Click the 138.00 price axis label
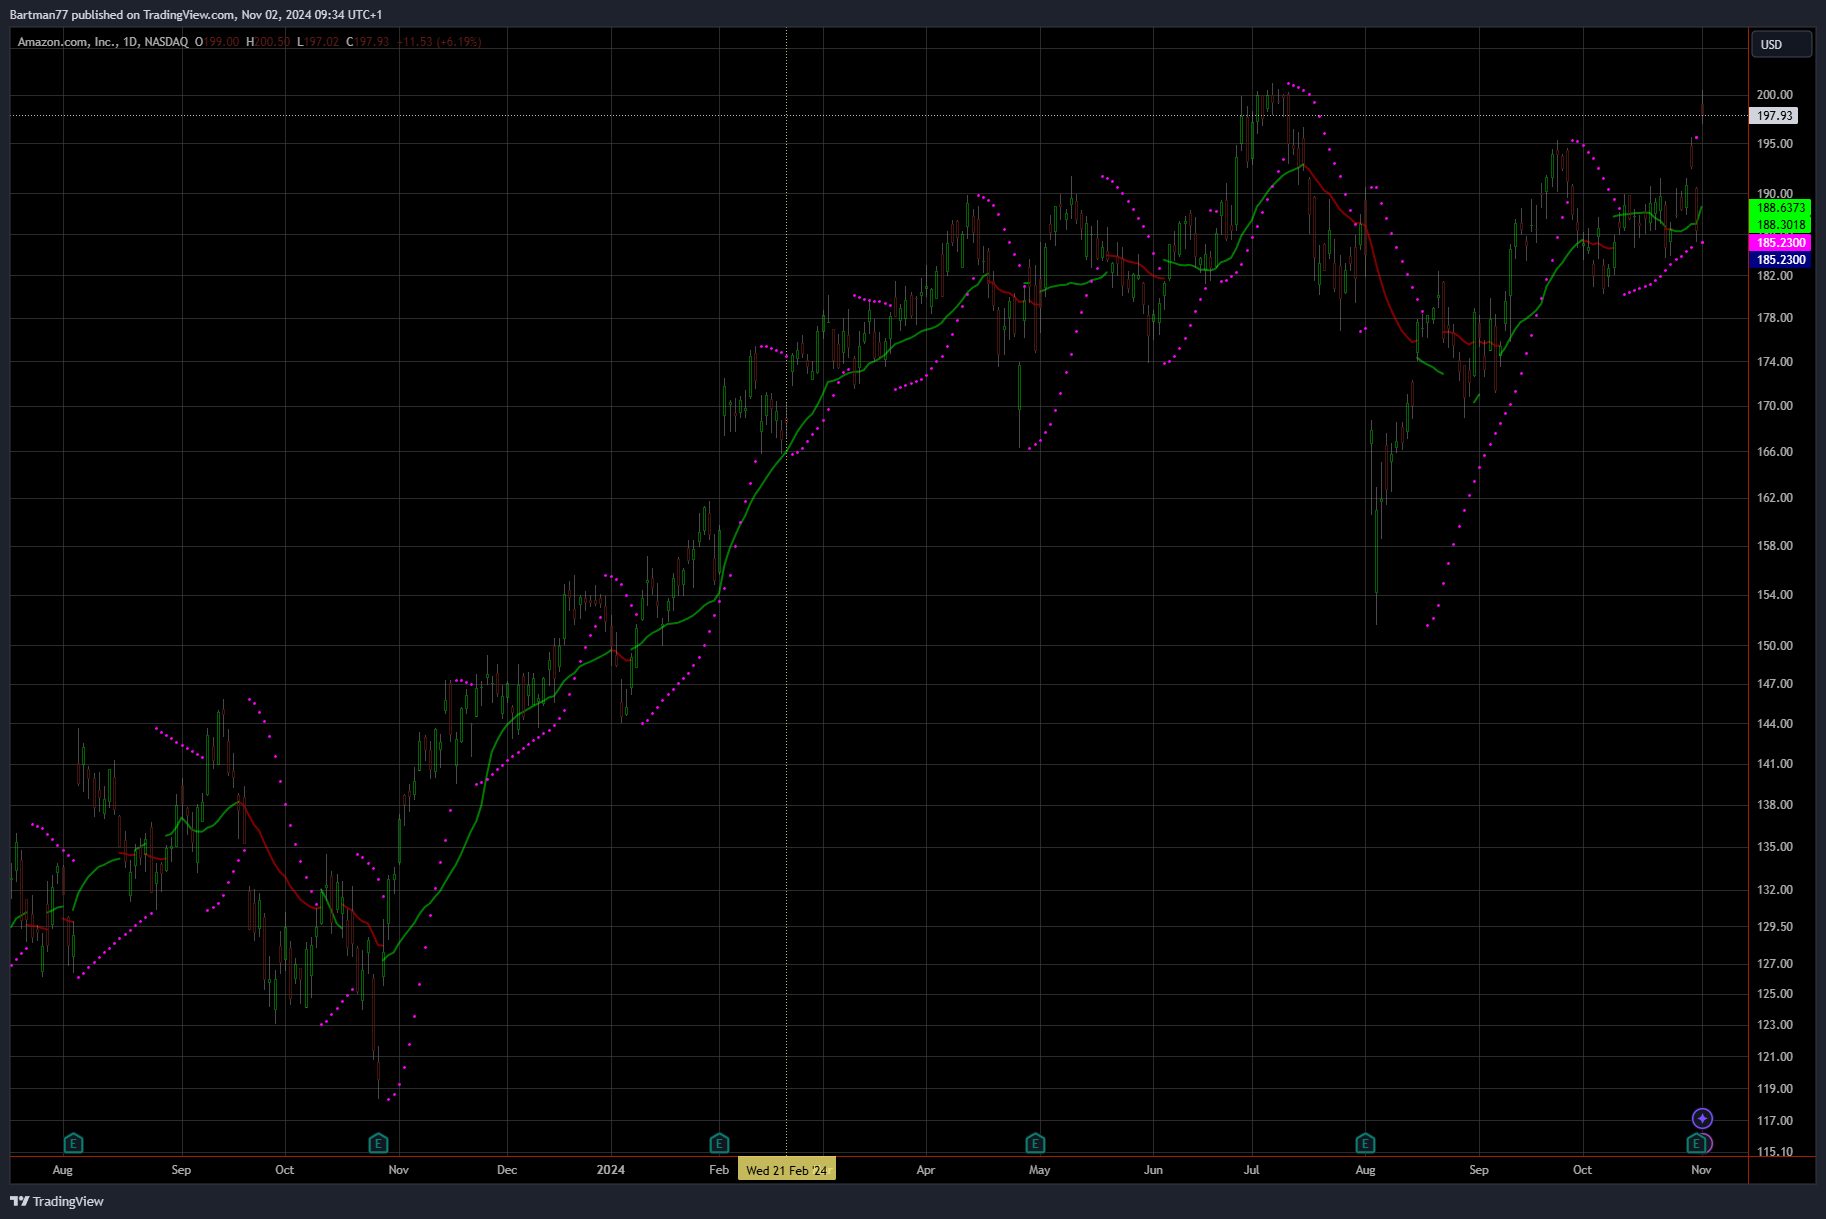This screenshot has width=1826, height=1219. (1774, 805)
